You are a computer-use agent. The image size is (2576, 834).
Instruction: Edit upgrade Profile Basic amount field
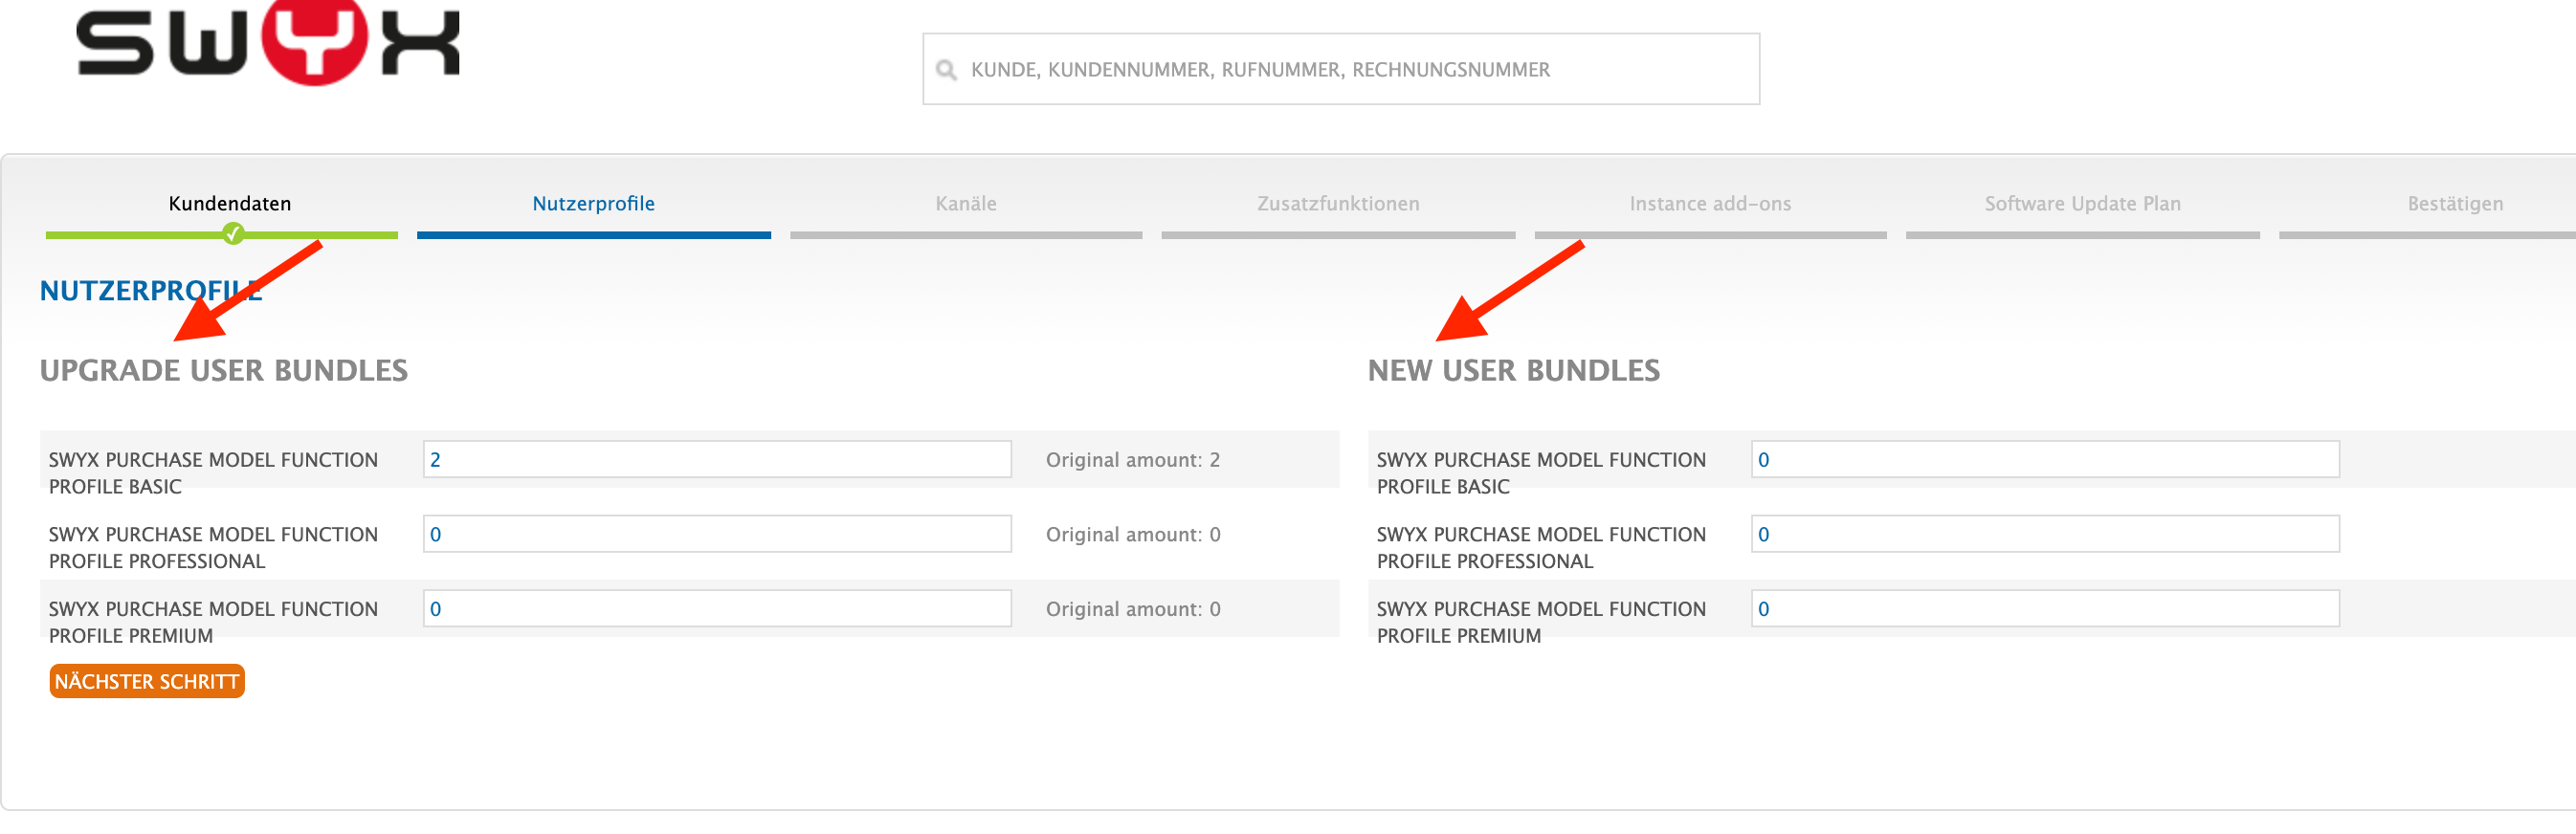pos(716,460)
